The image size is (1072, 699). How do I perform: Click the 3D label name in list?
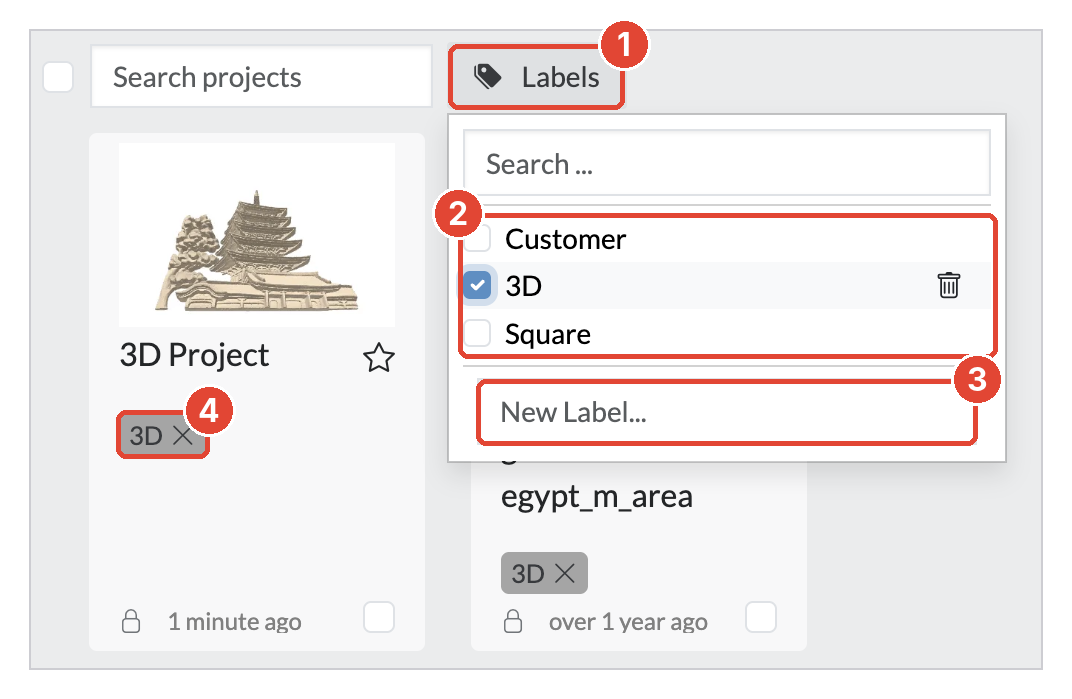pyautogui.click(x=524, y=286)
